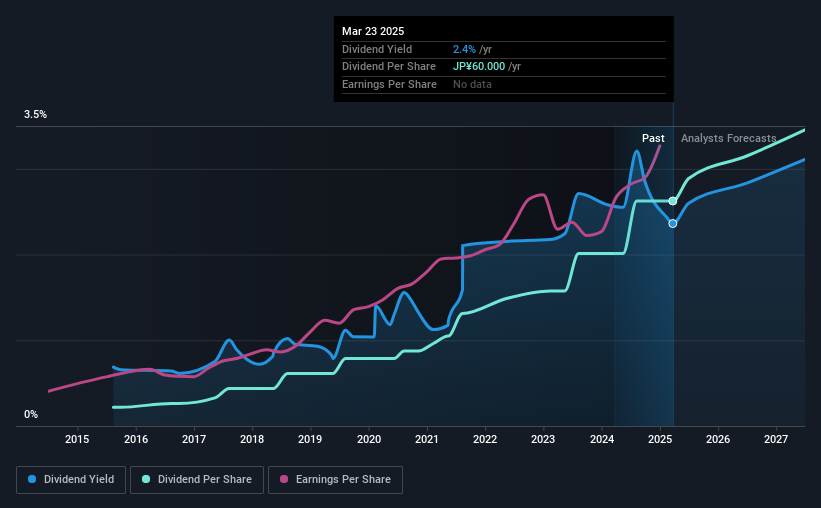Click the 2026 x-axis label
Image resolution: width=821 pixels, height=508 pixels.
[x=718, y=439]
